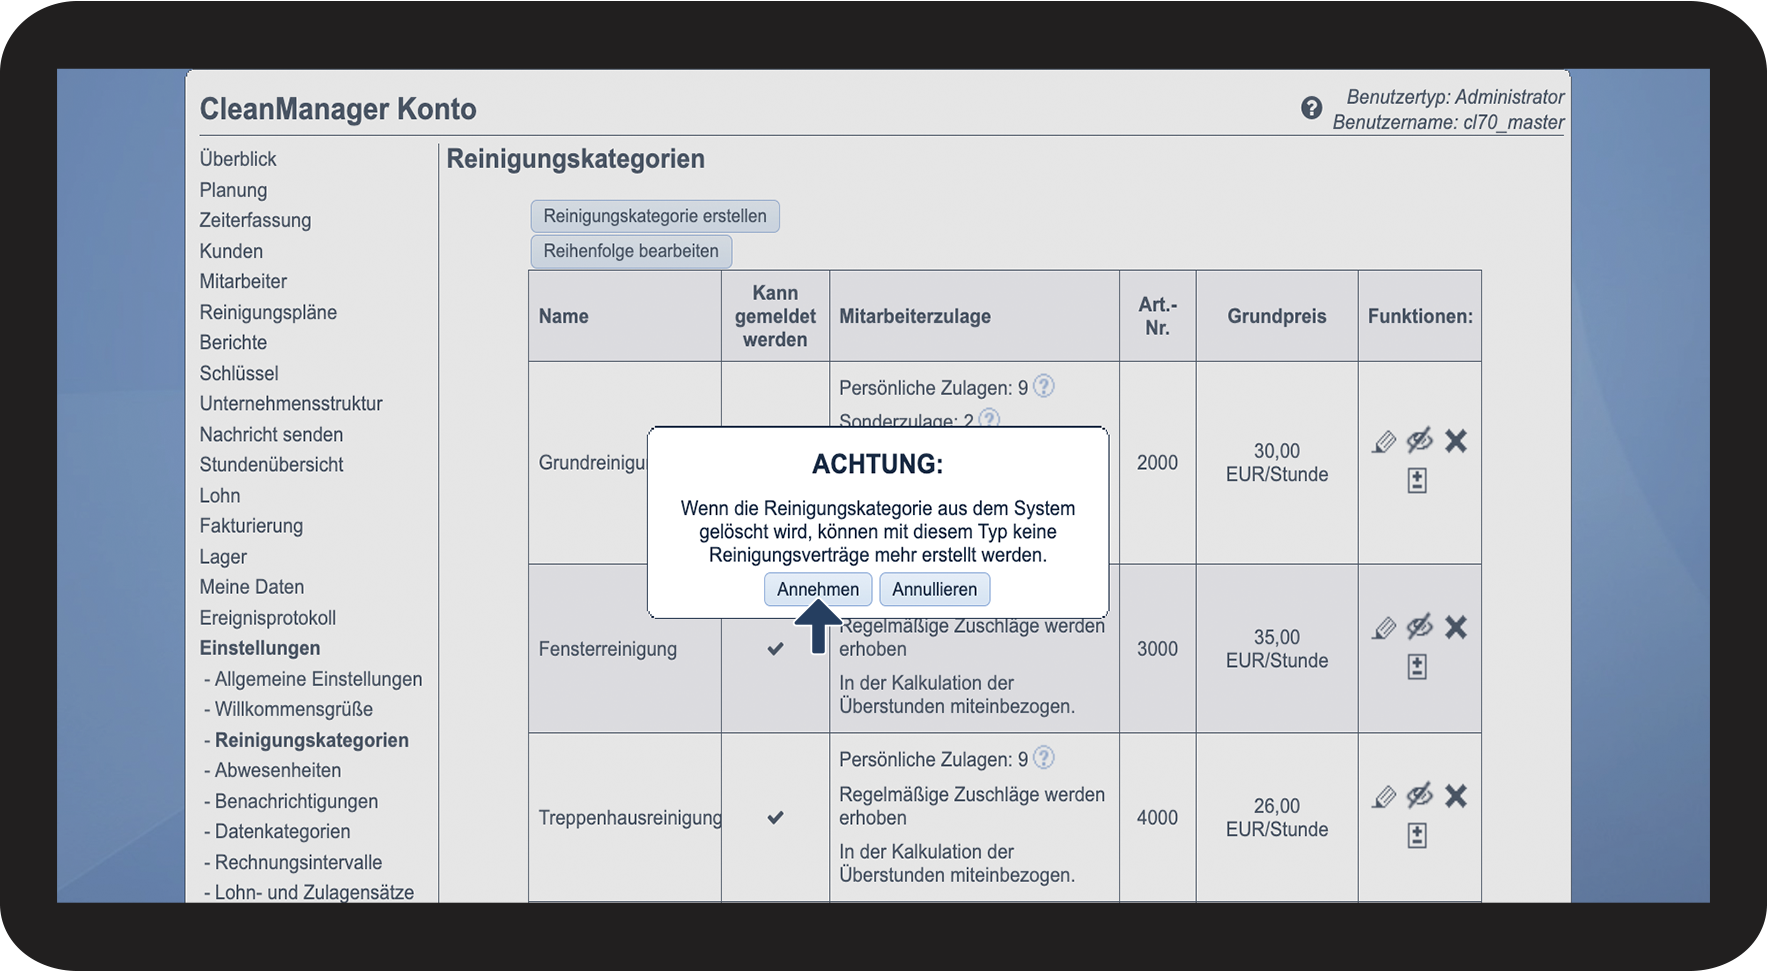
Task: Open Reihenfolge bearbeiten
Action: click(631, 251)
